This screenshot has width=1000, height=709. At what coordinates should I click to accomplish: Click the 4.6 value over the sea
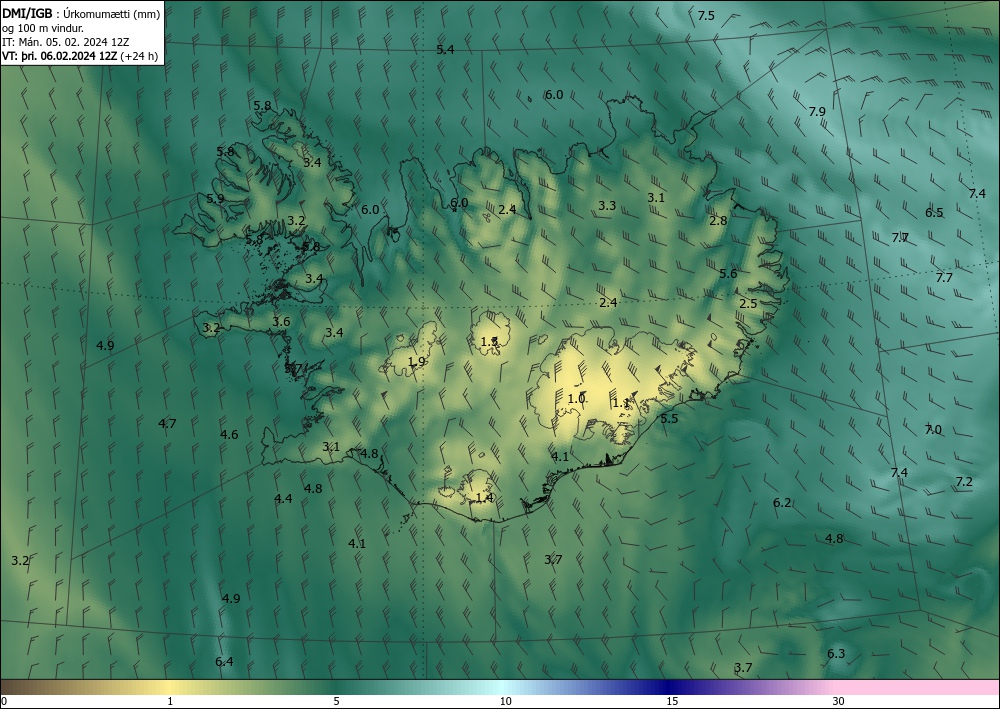(229, 435)
